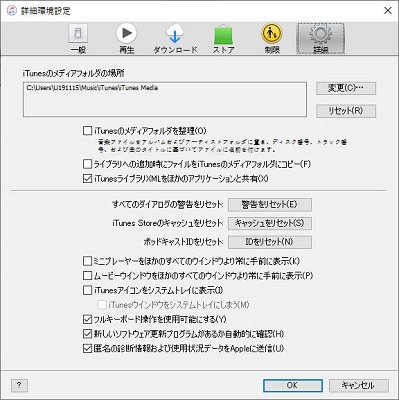Click the iTunes Media folder path box
The width and height of the screenshot is (399, 400).
(165, 100)
